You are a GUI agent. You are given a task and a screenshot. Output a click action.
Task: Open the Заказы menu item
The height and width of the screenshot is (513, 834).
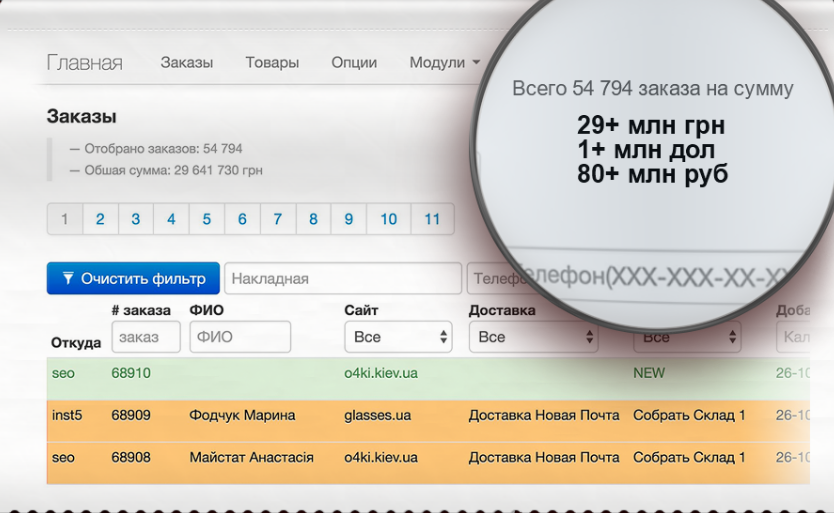(186, 63)
